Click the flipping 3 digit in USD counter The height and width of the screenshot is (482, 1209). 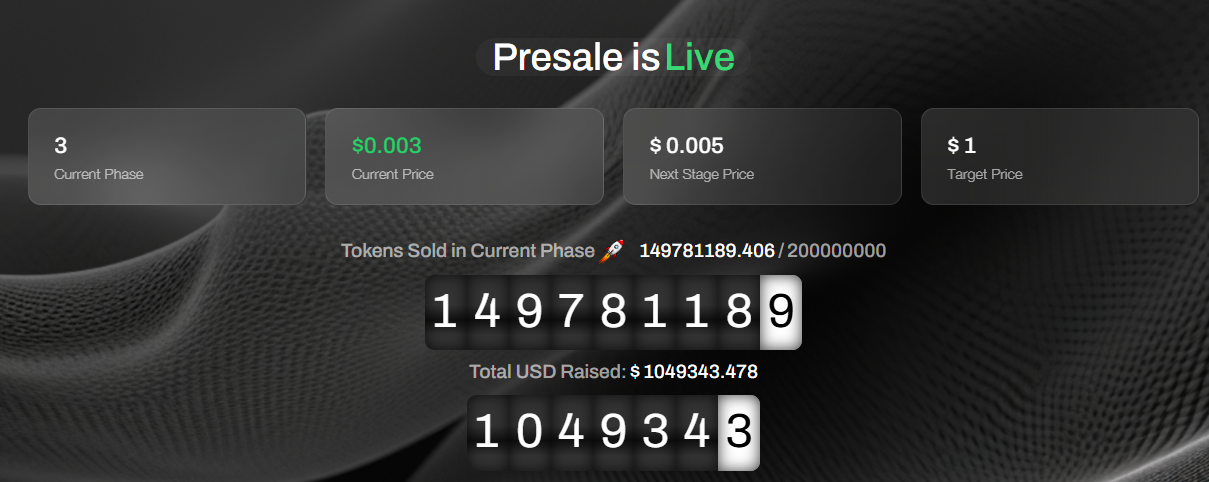point(739,432)
